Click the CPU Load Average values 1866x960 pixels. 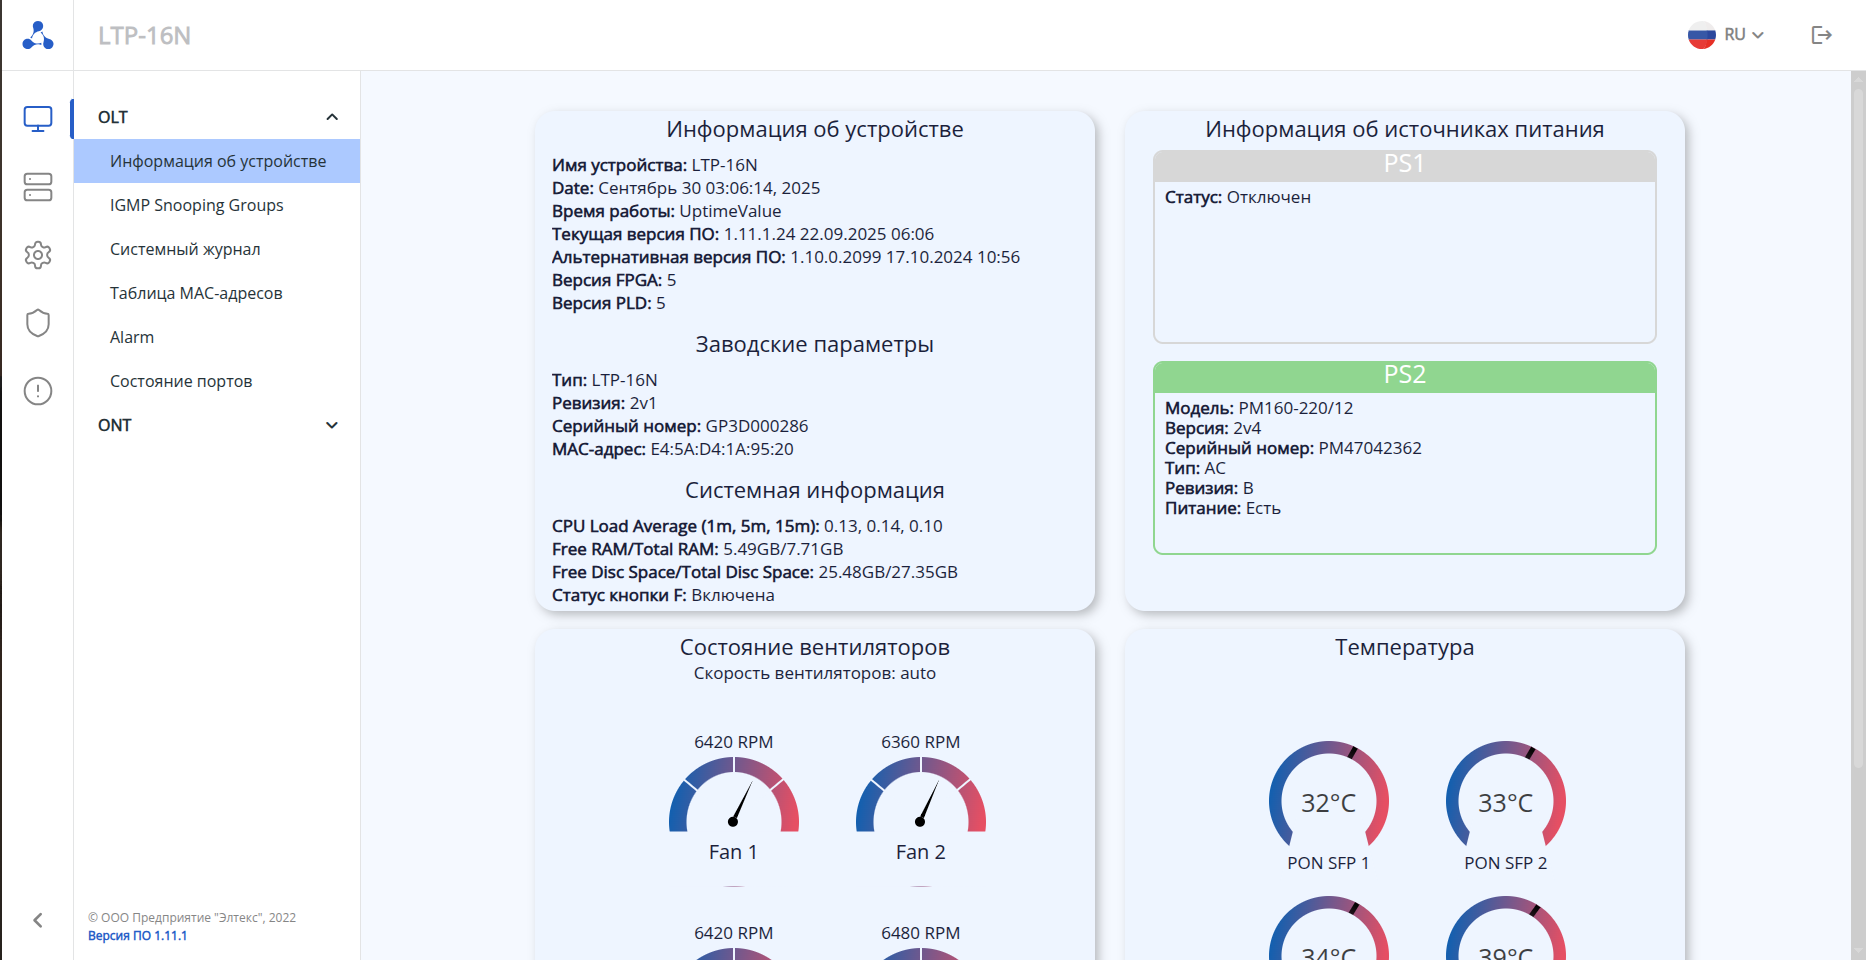pyautogui.click(x=883, y=526)
